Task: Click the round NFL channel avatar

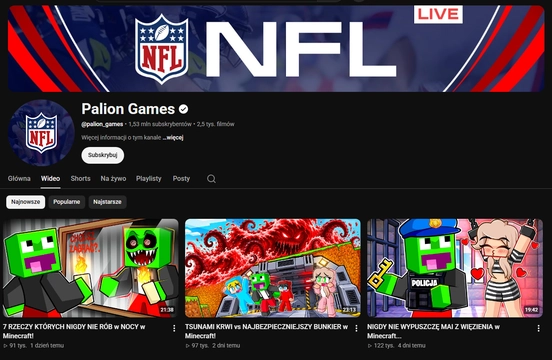Action: click(x=41, y=133)
